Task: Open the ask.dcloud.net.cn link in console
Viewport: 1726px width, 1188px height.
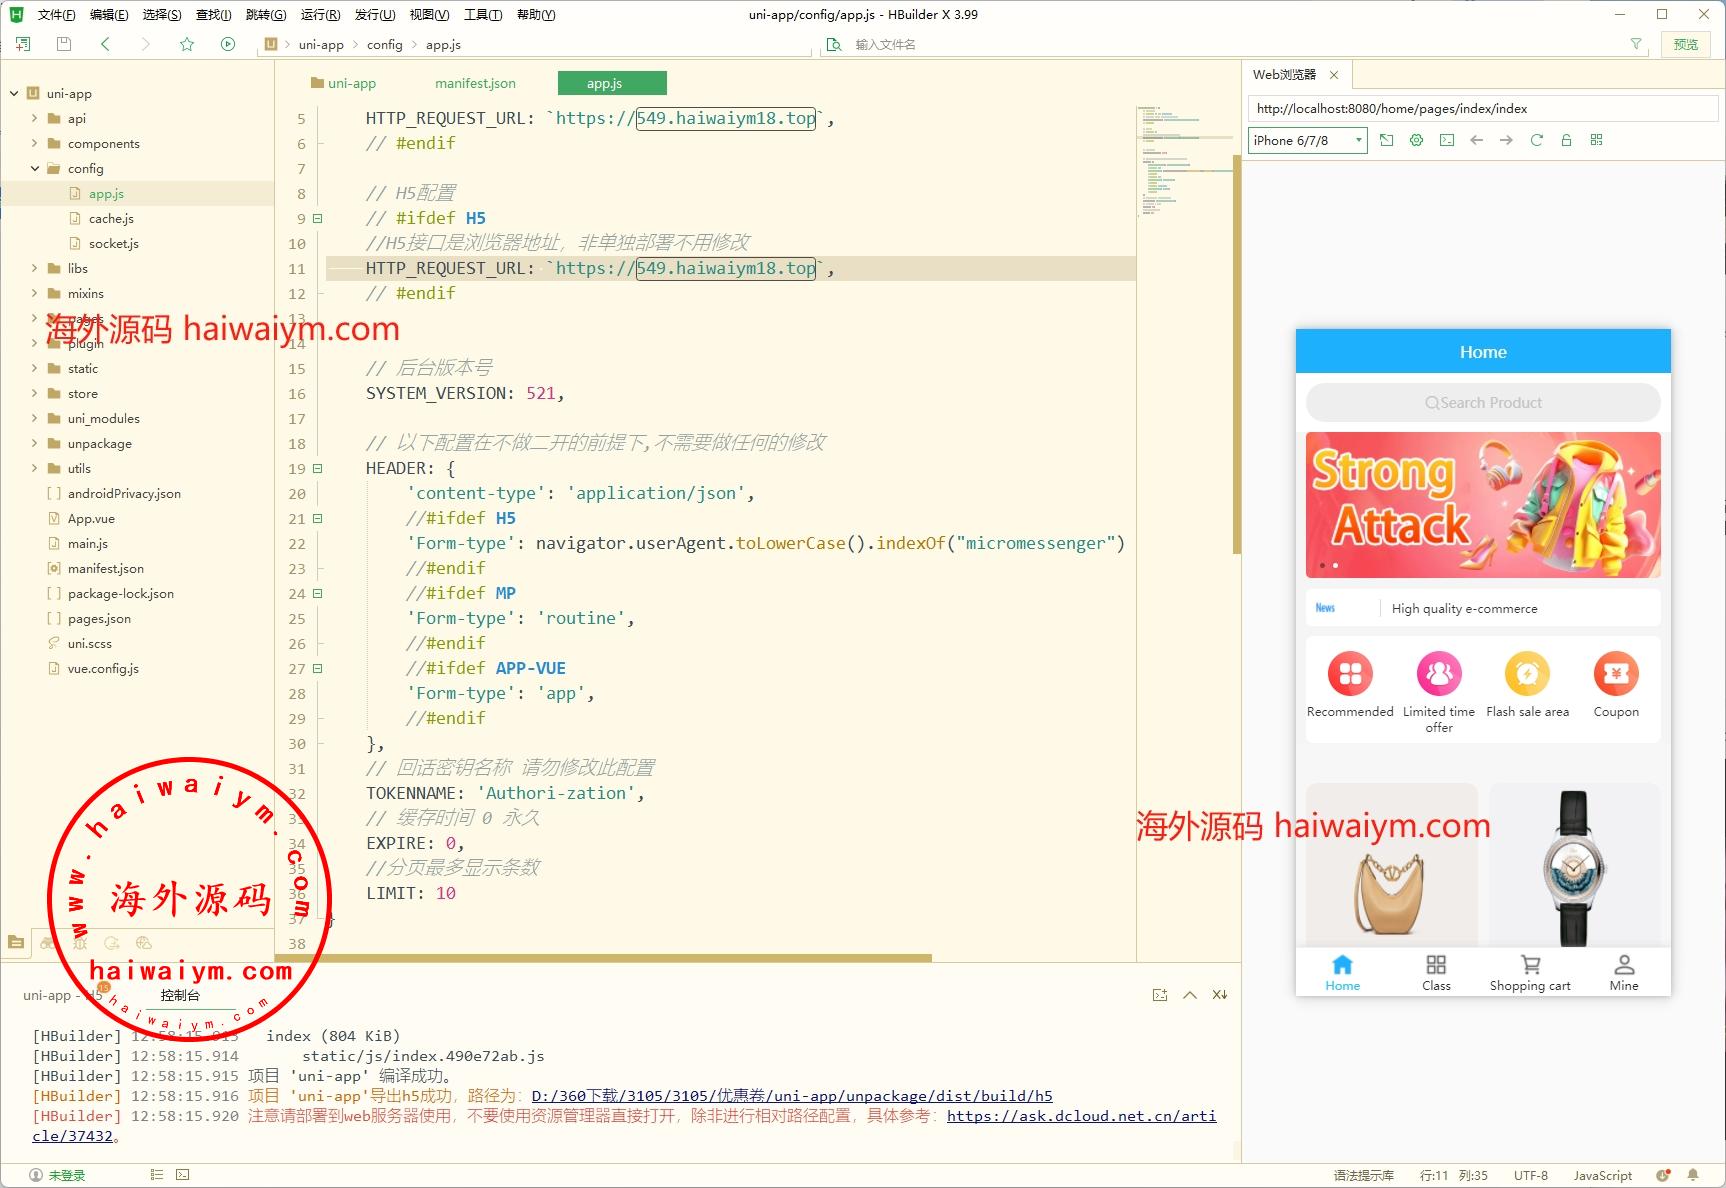Action: click(1080, 1116)
